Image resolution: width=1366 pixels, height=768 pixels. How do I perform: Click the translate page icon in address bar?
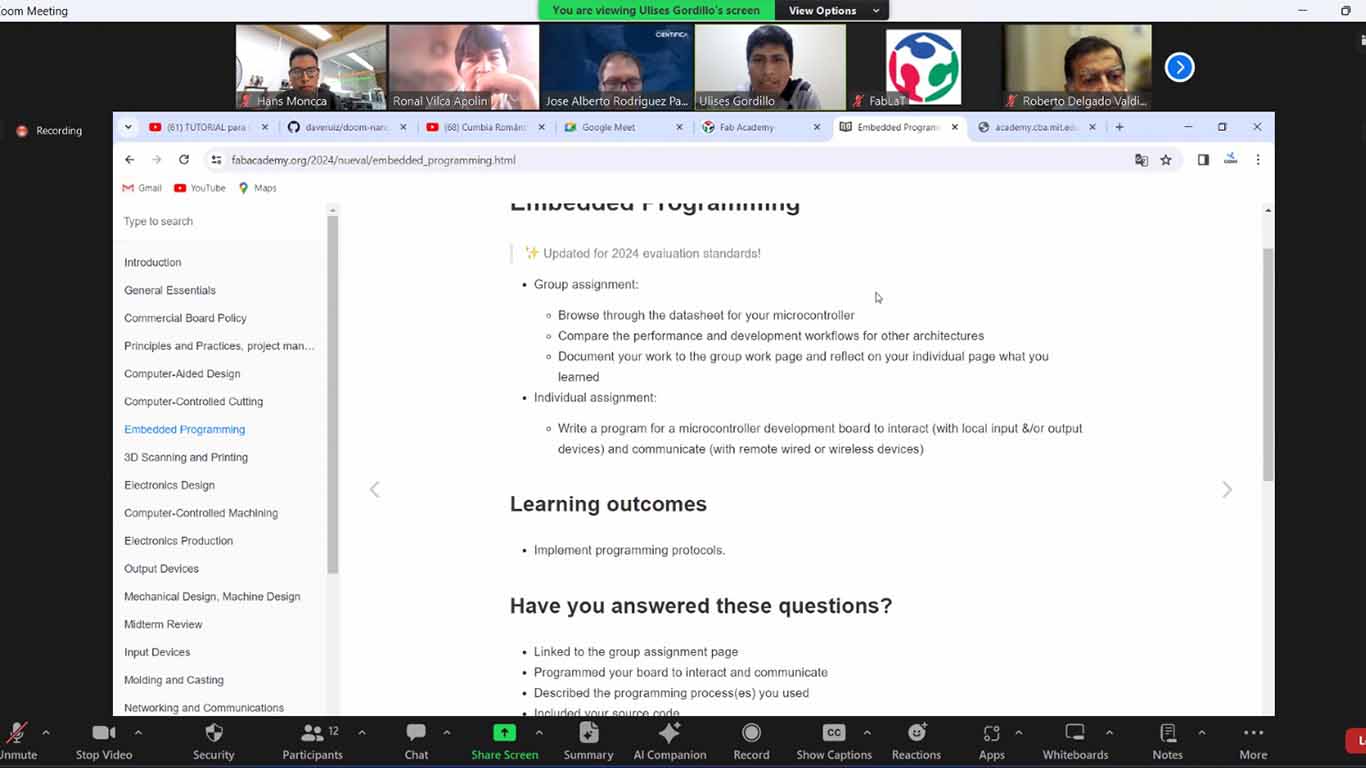tap(1141, 160)
